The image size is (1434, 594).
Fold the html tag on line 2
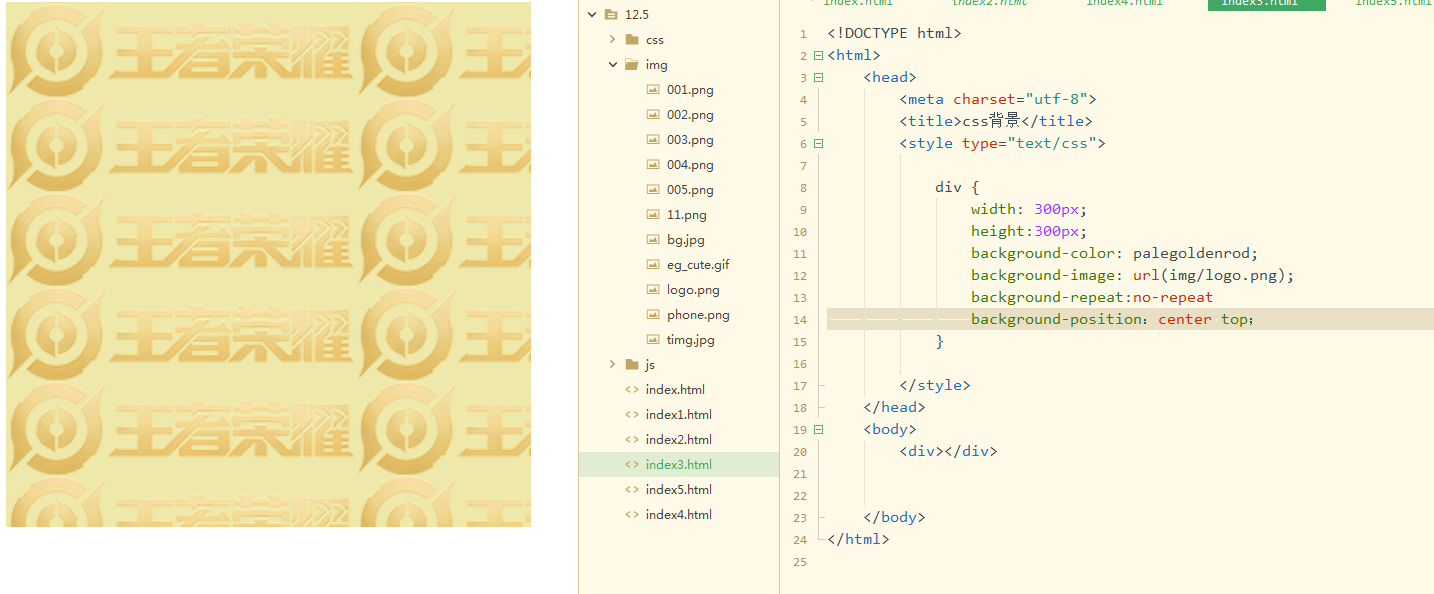(x=818, y=56)
